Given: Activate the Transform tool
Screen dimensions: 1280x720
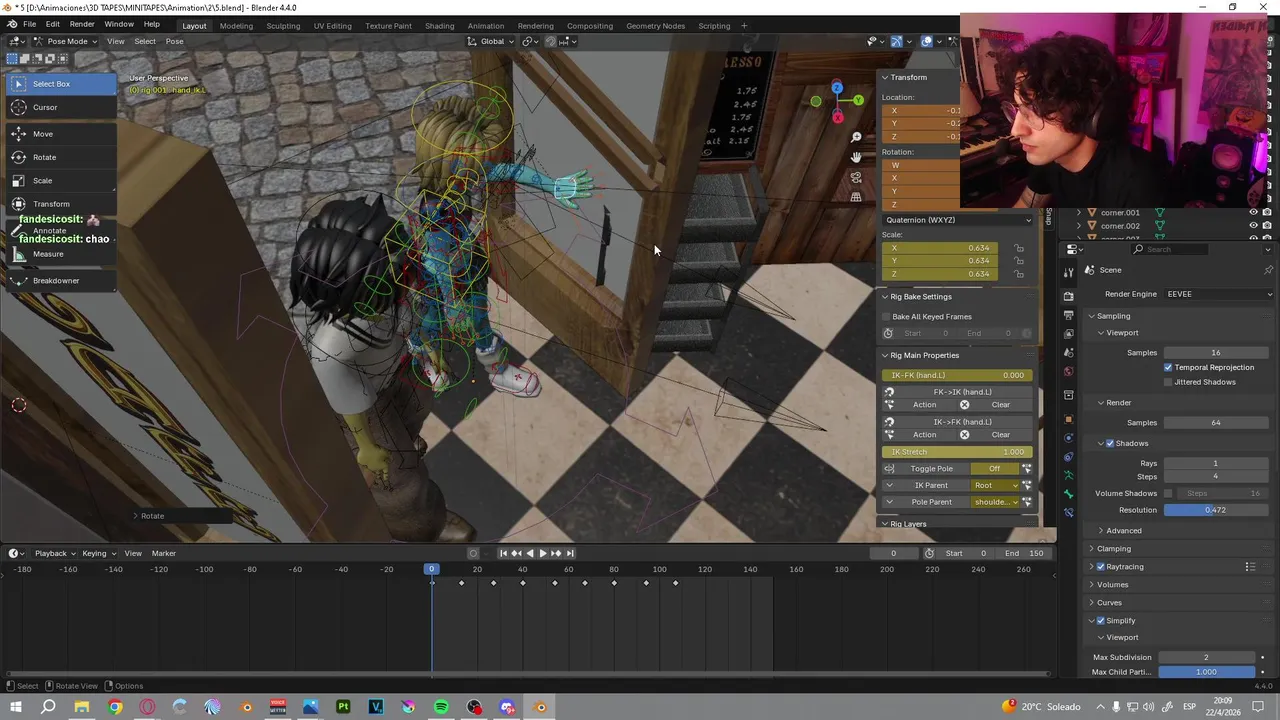Looking at the screenshot, I should click(x=60, y=204).
